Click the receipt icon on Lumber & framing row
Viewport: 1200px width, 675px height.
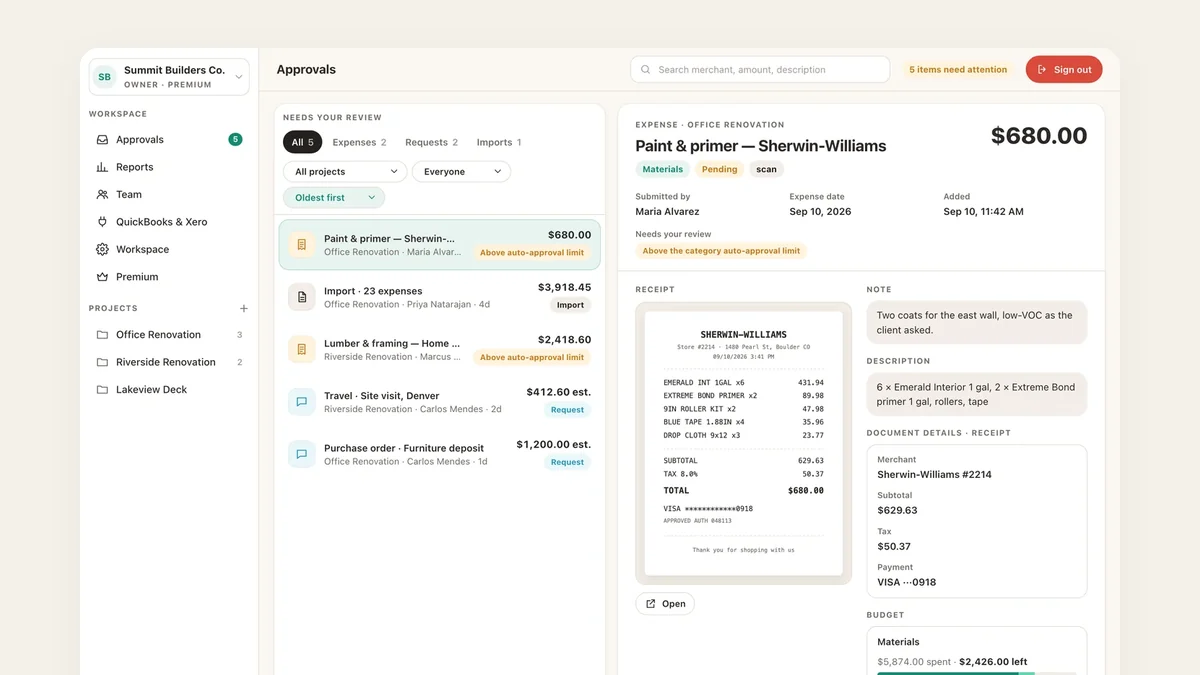tap(301, 349)
